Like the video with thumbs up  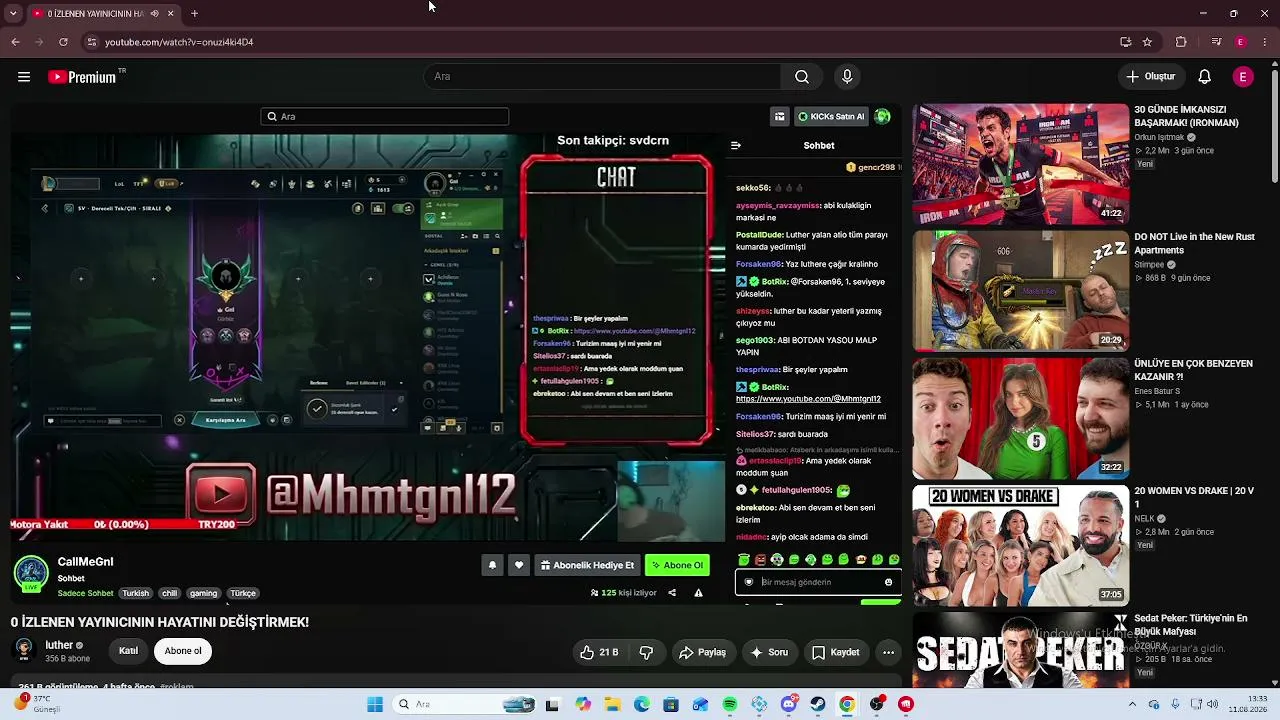599,652
